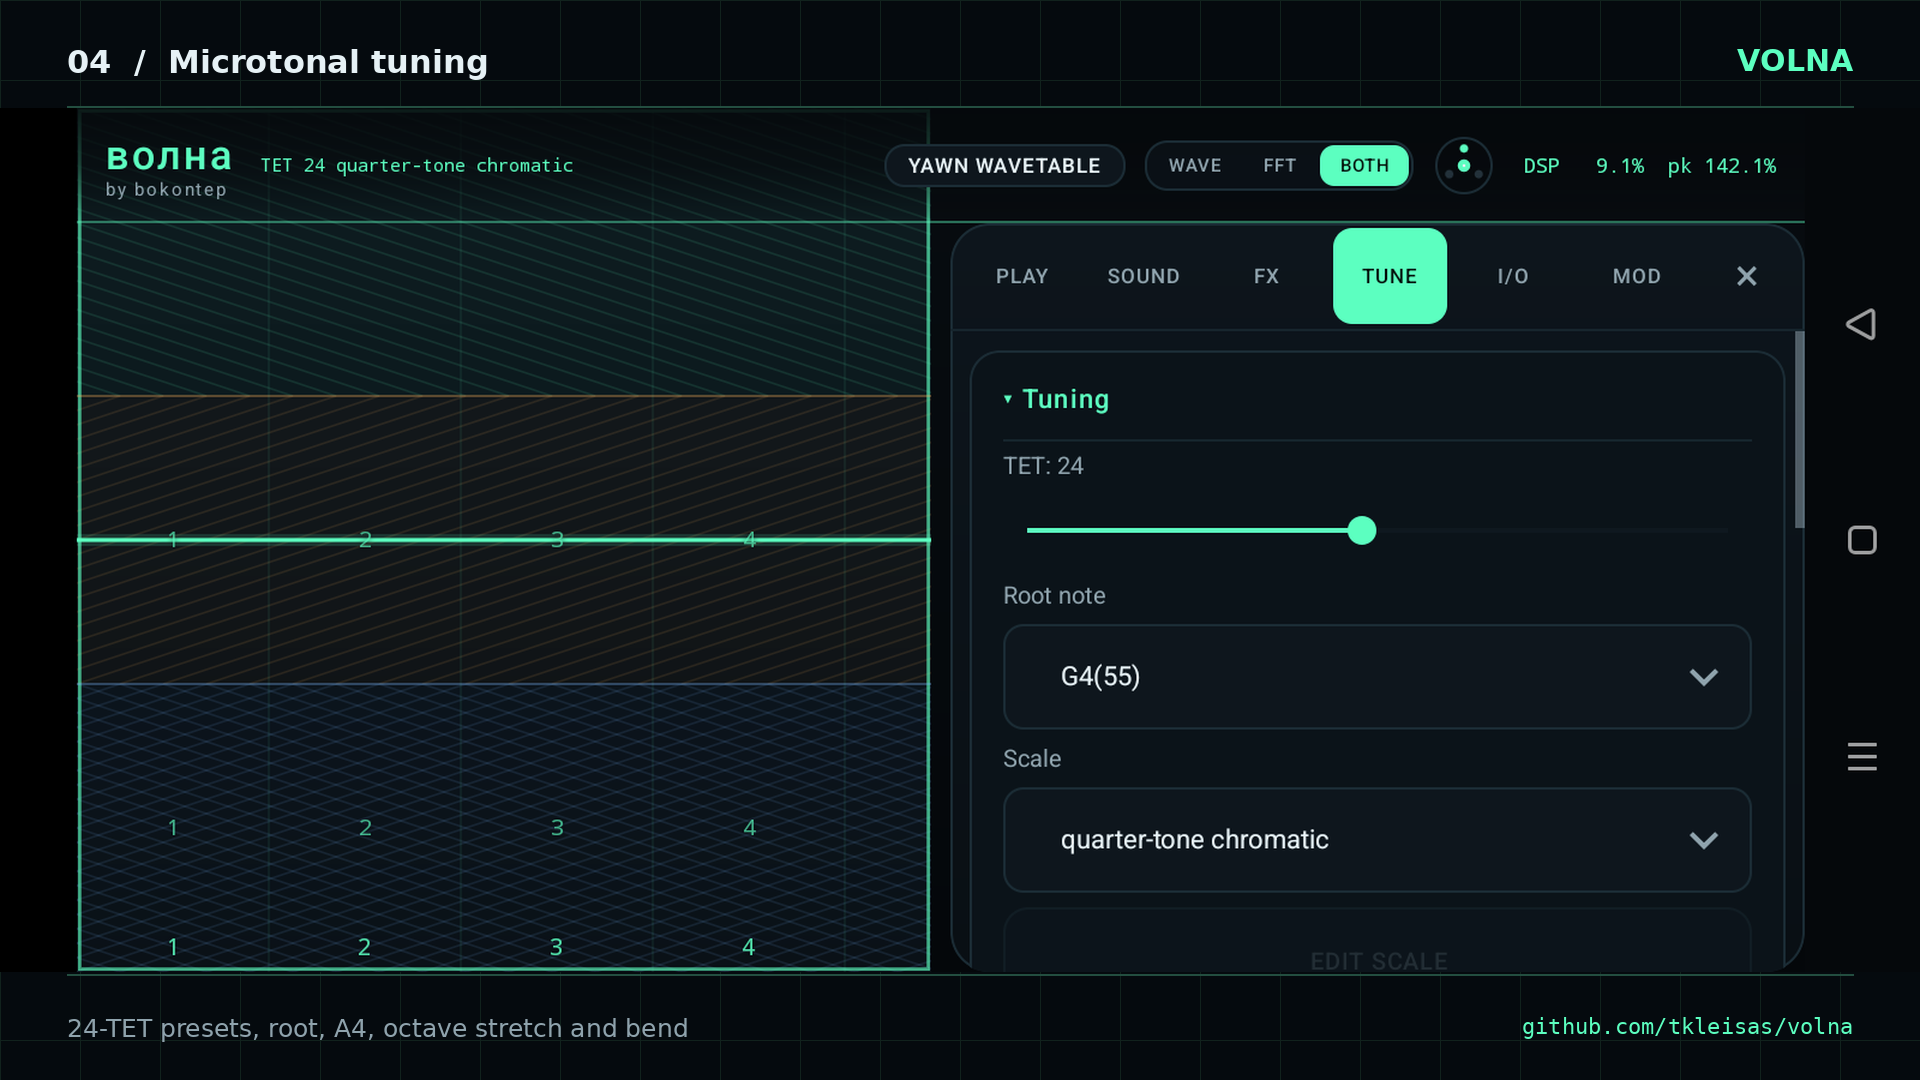The height and width of the screenshot is (1080, 1920).
Task: Tap the Android back triangle icon
Action: (x=1861, y=324)
